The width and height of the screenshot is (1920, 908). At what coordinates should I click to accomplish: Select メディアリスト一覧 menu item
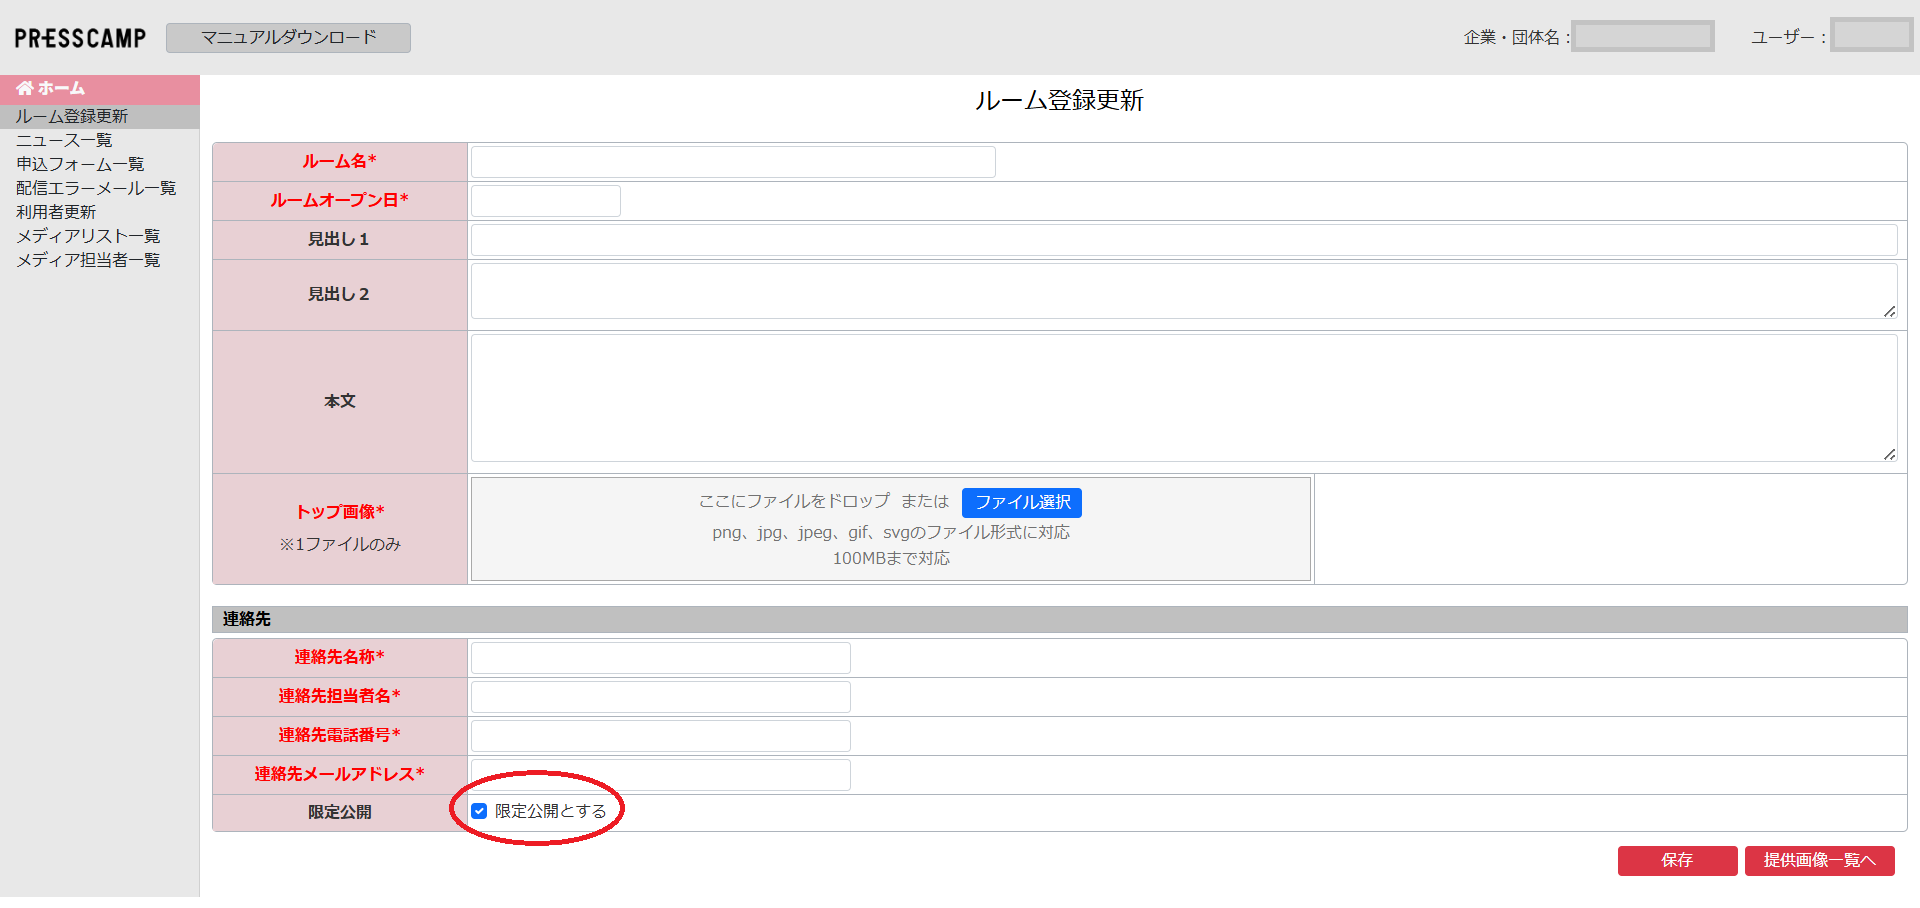click(x=88, y=236)
